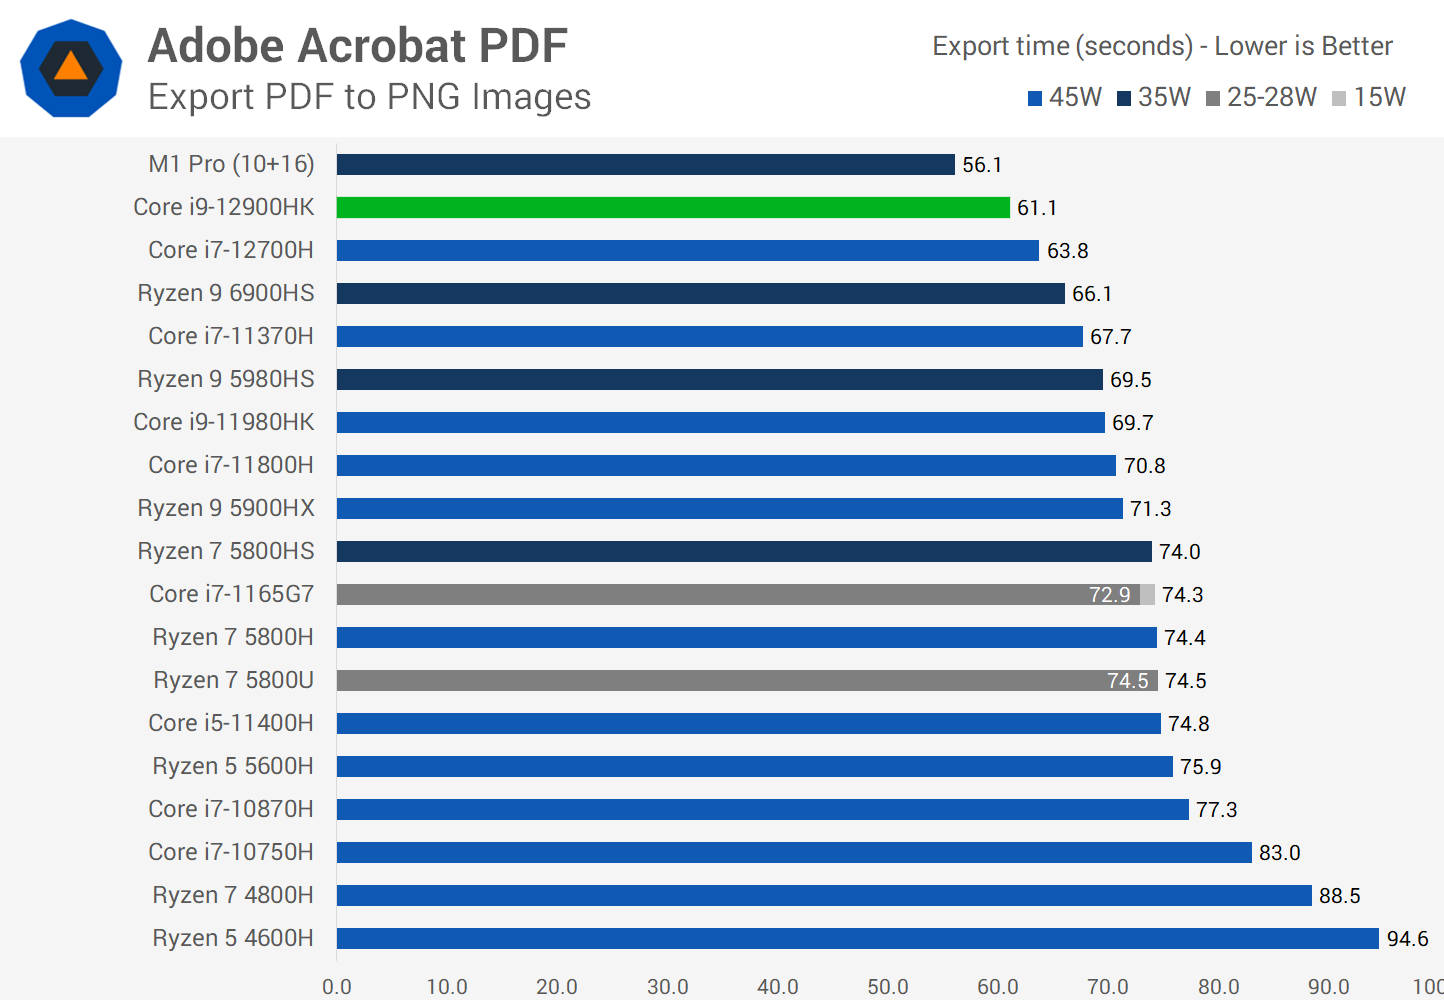
Task: Click the 25-28W legend color square
Action: [x=1213, y=98]
